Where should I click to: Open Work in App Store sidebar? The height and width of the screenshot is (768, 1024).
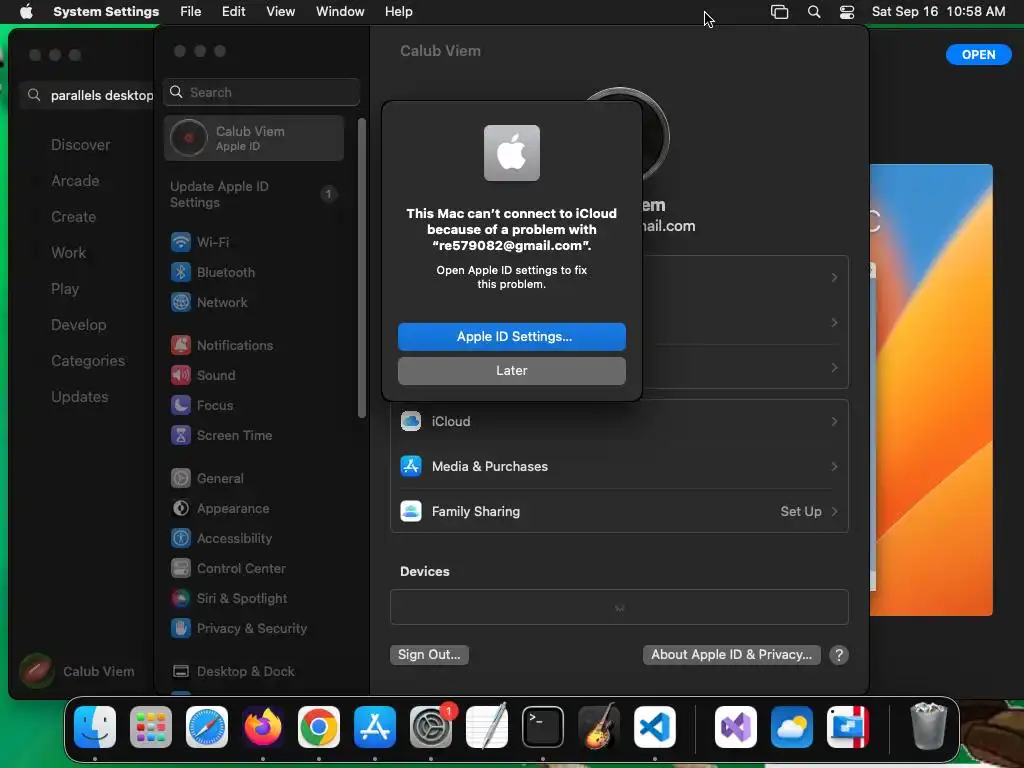[x=69, y=253]
